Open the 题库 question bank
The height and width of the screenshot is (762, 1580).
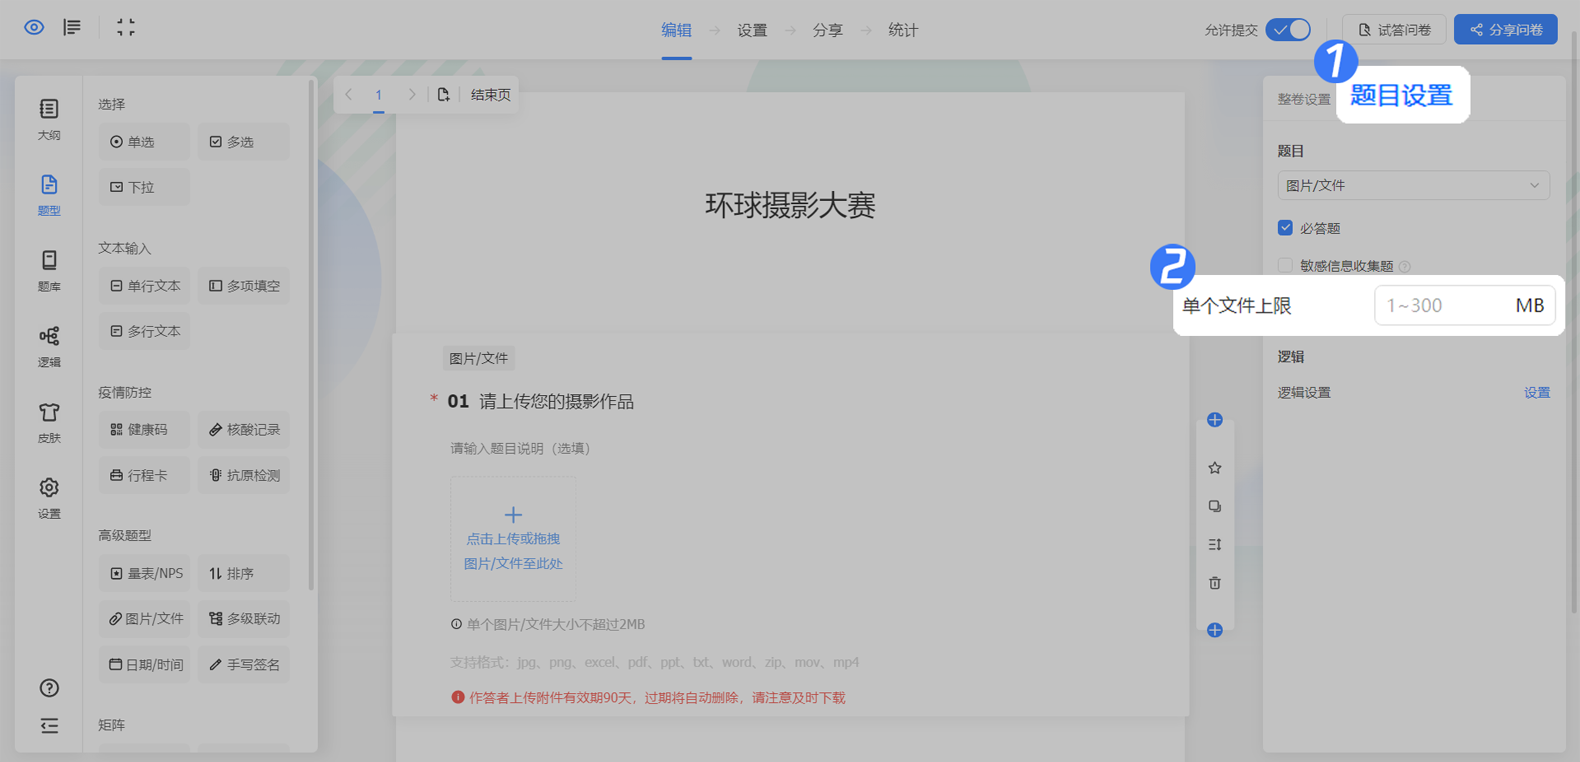(x=49, y=270)
